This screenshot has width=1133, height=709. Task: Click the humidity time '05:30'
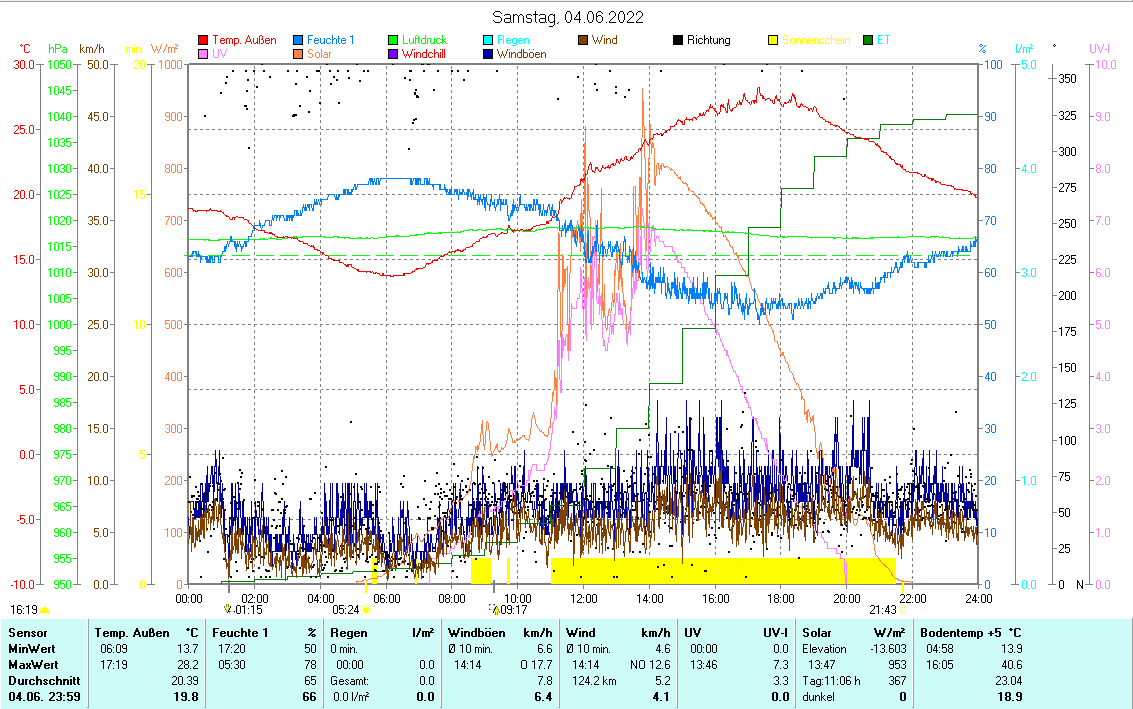(x=231, y=665)
